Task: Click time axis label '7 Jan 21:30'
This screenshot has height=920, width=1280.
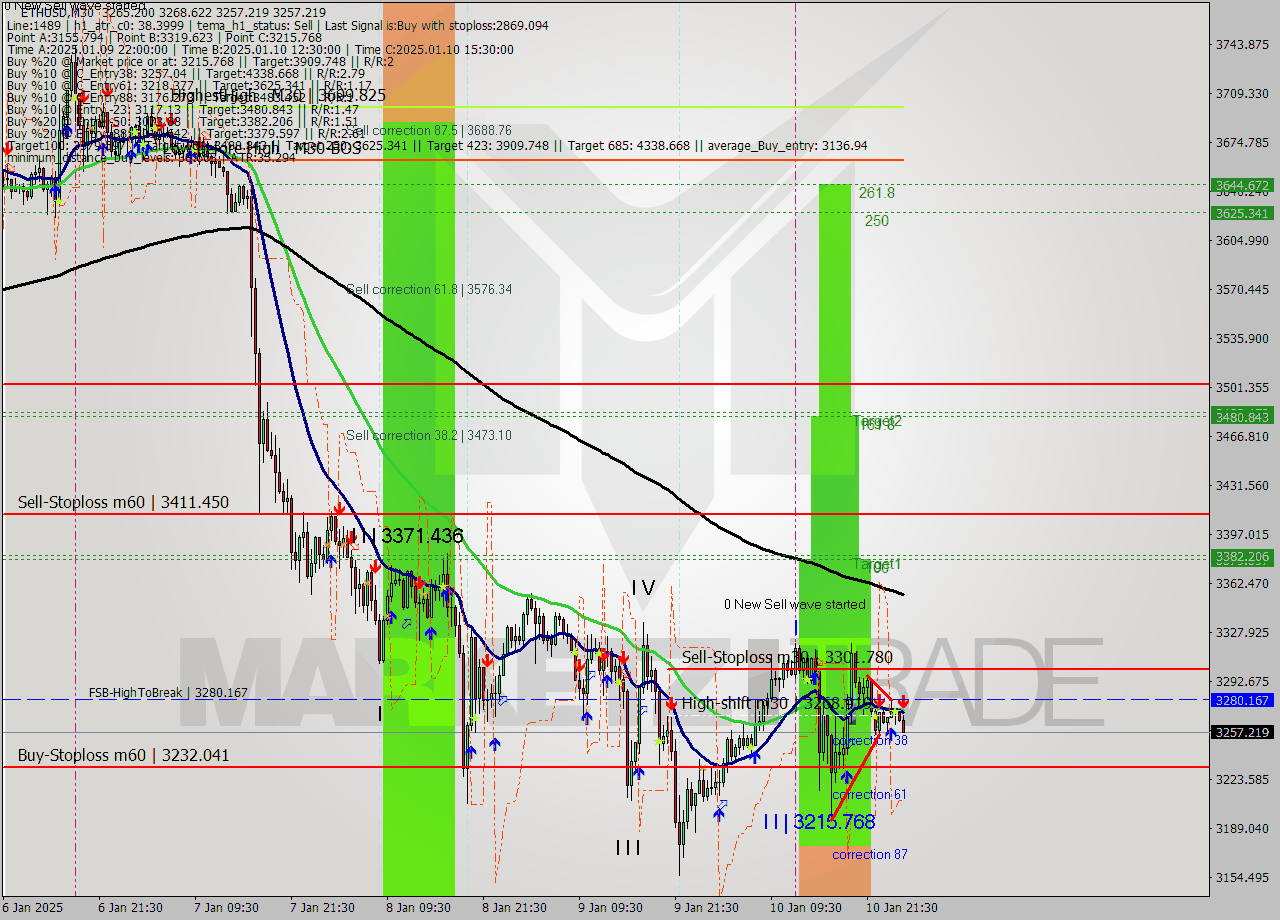Action: 322,907
